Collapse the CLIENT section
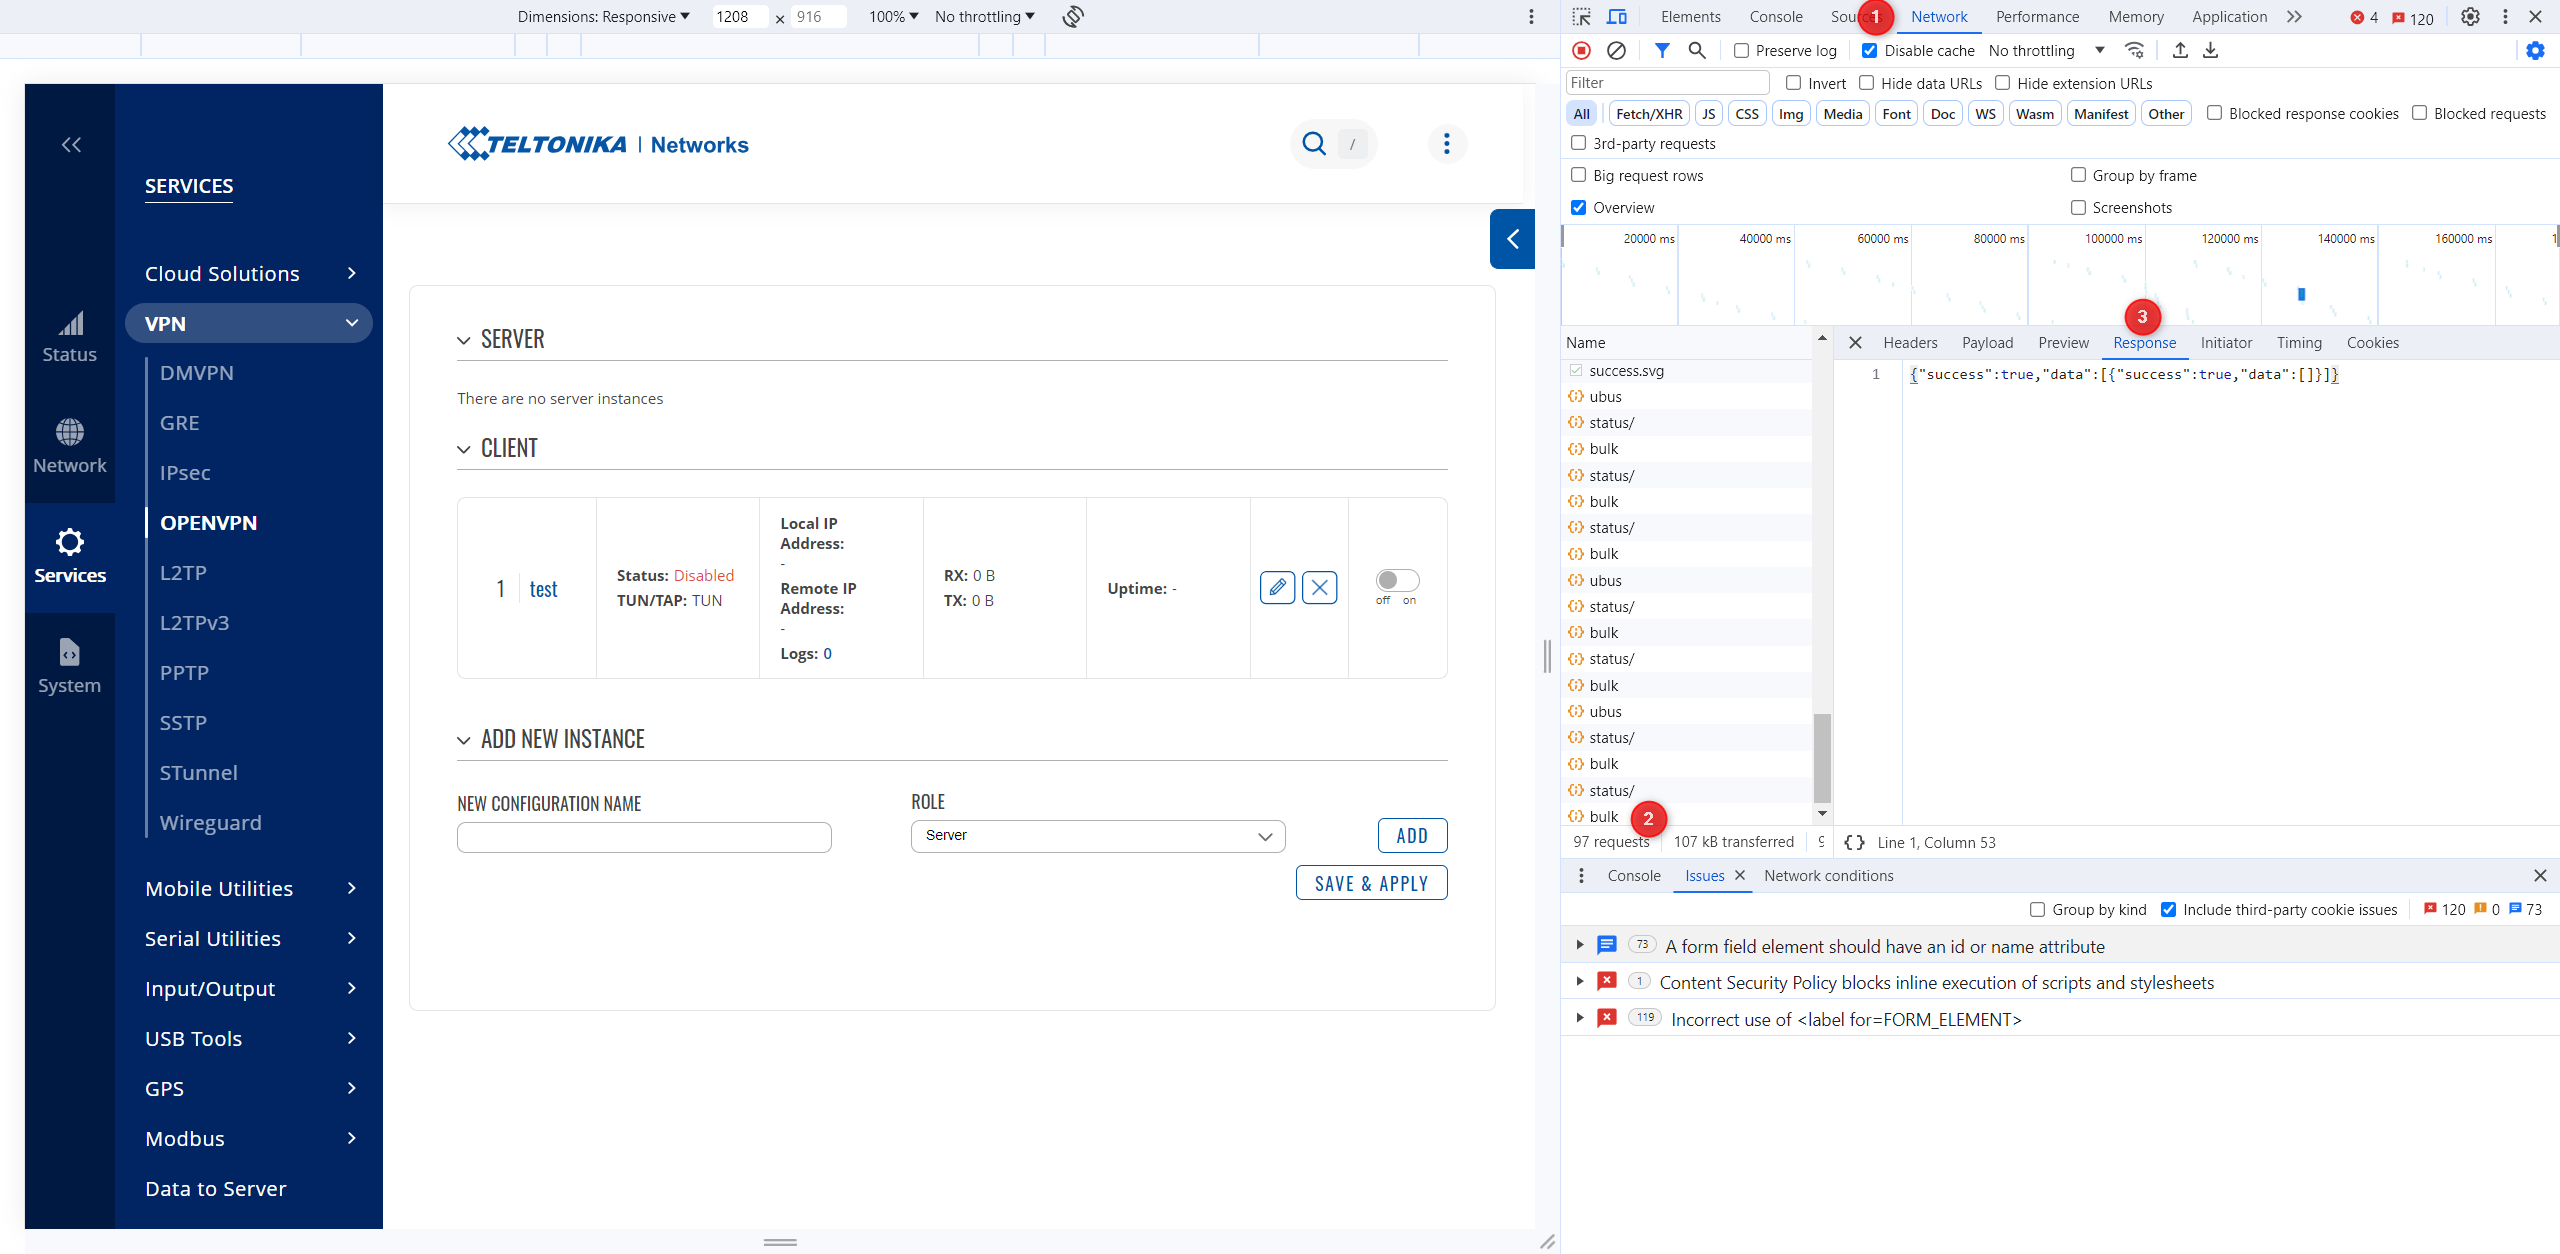This screenshot has width=2560, height=1254. 464,450
